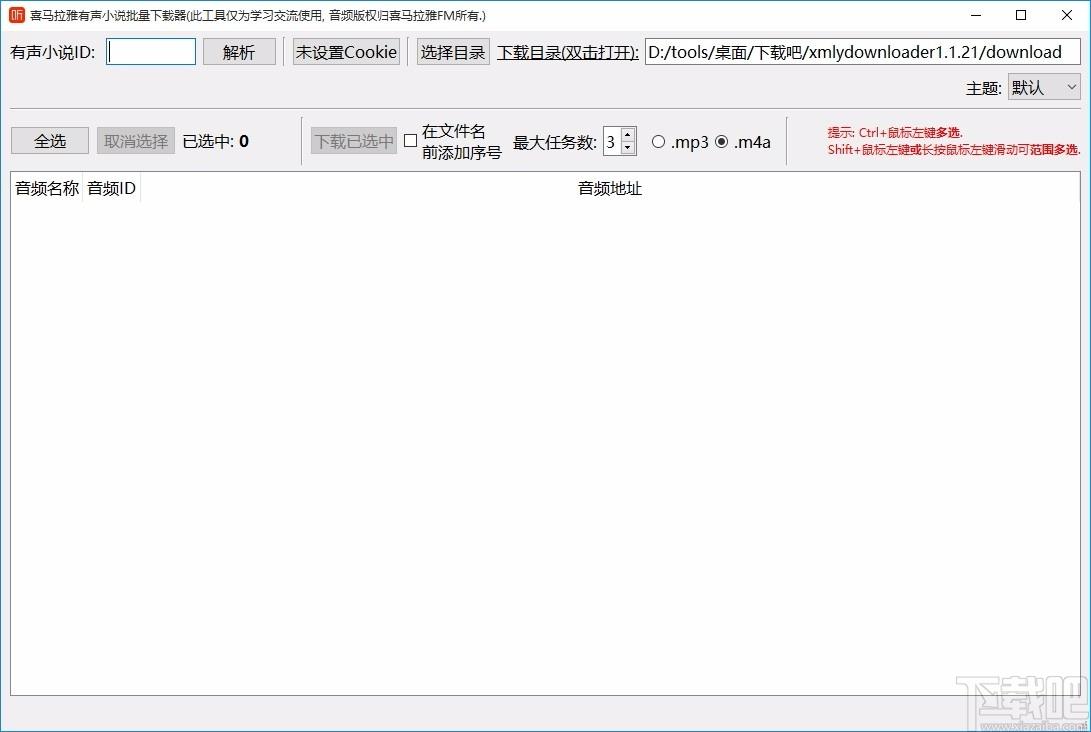This screenshot has width=1091, height=732.
Task: Click the 解析 button
Action: [239, 52]
